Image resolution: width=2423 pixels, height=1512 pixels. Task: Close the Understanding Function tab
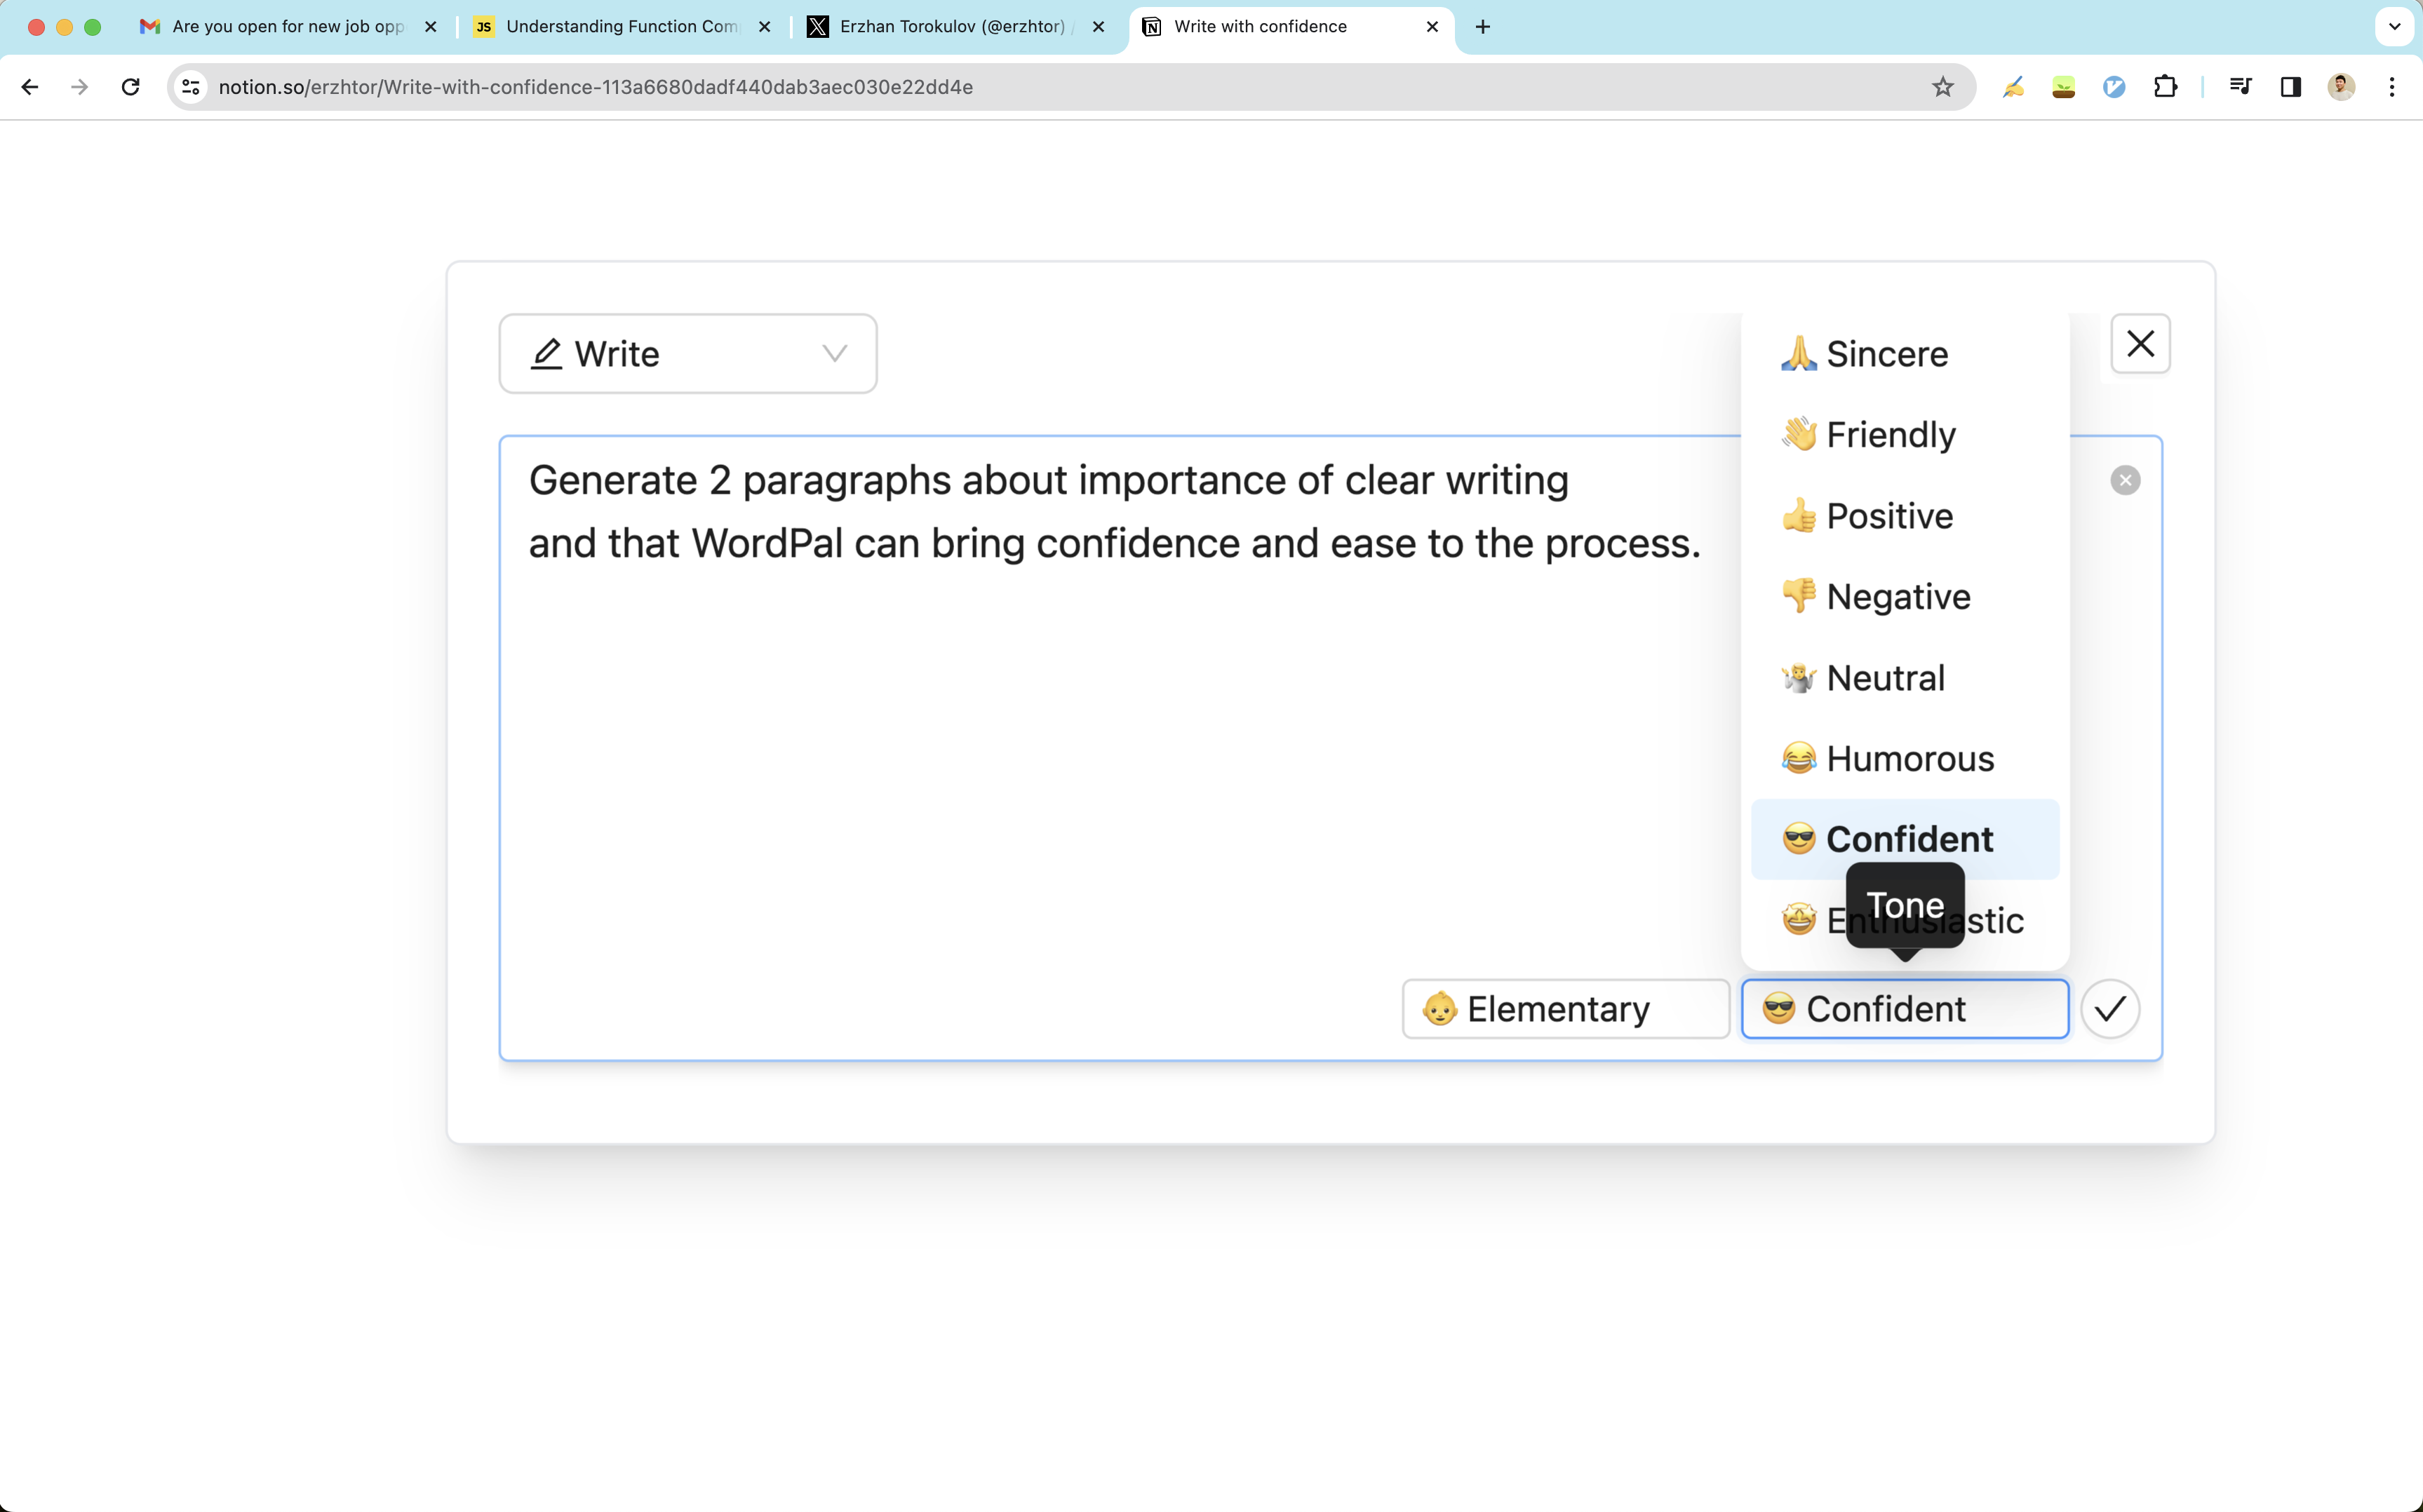tap(765, 27)
